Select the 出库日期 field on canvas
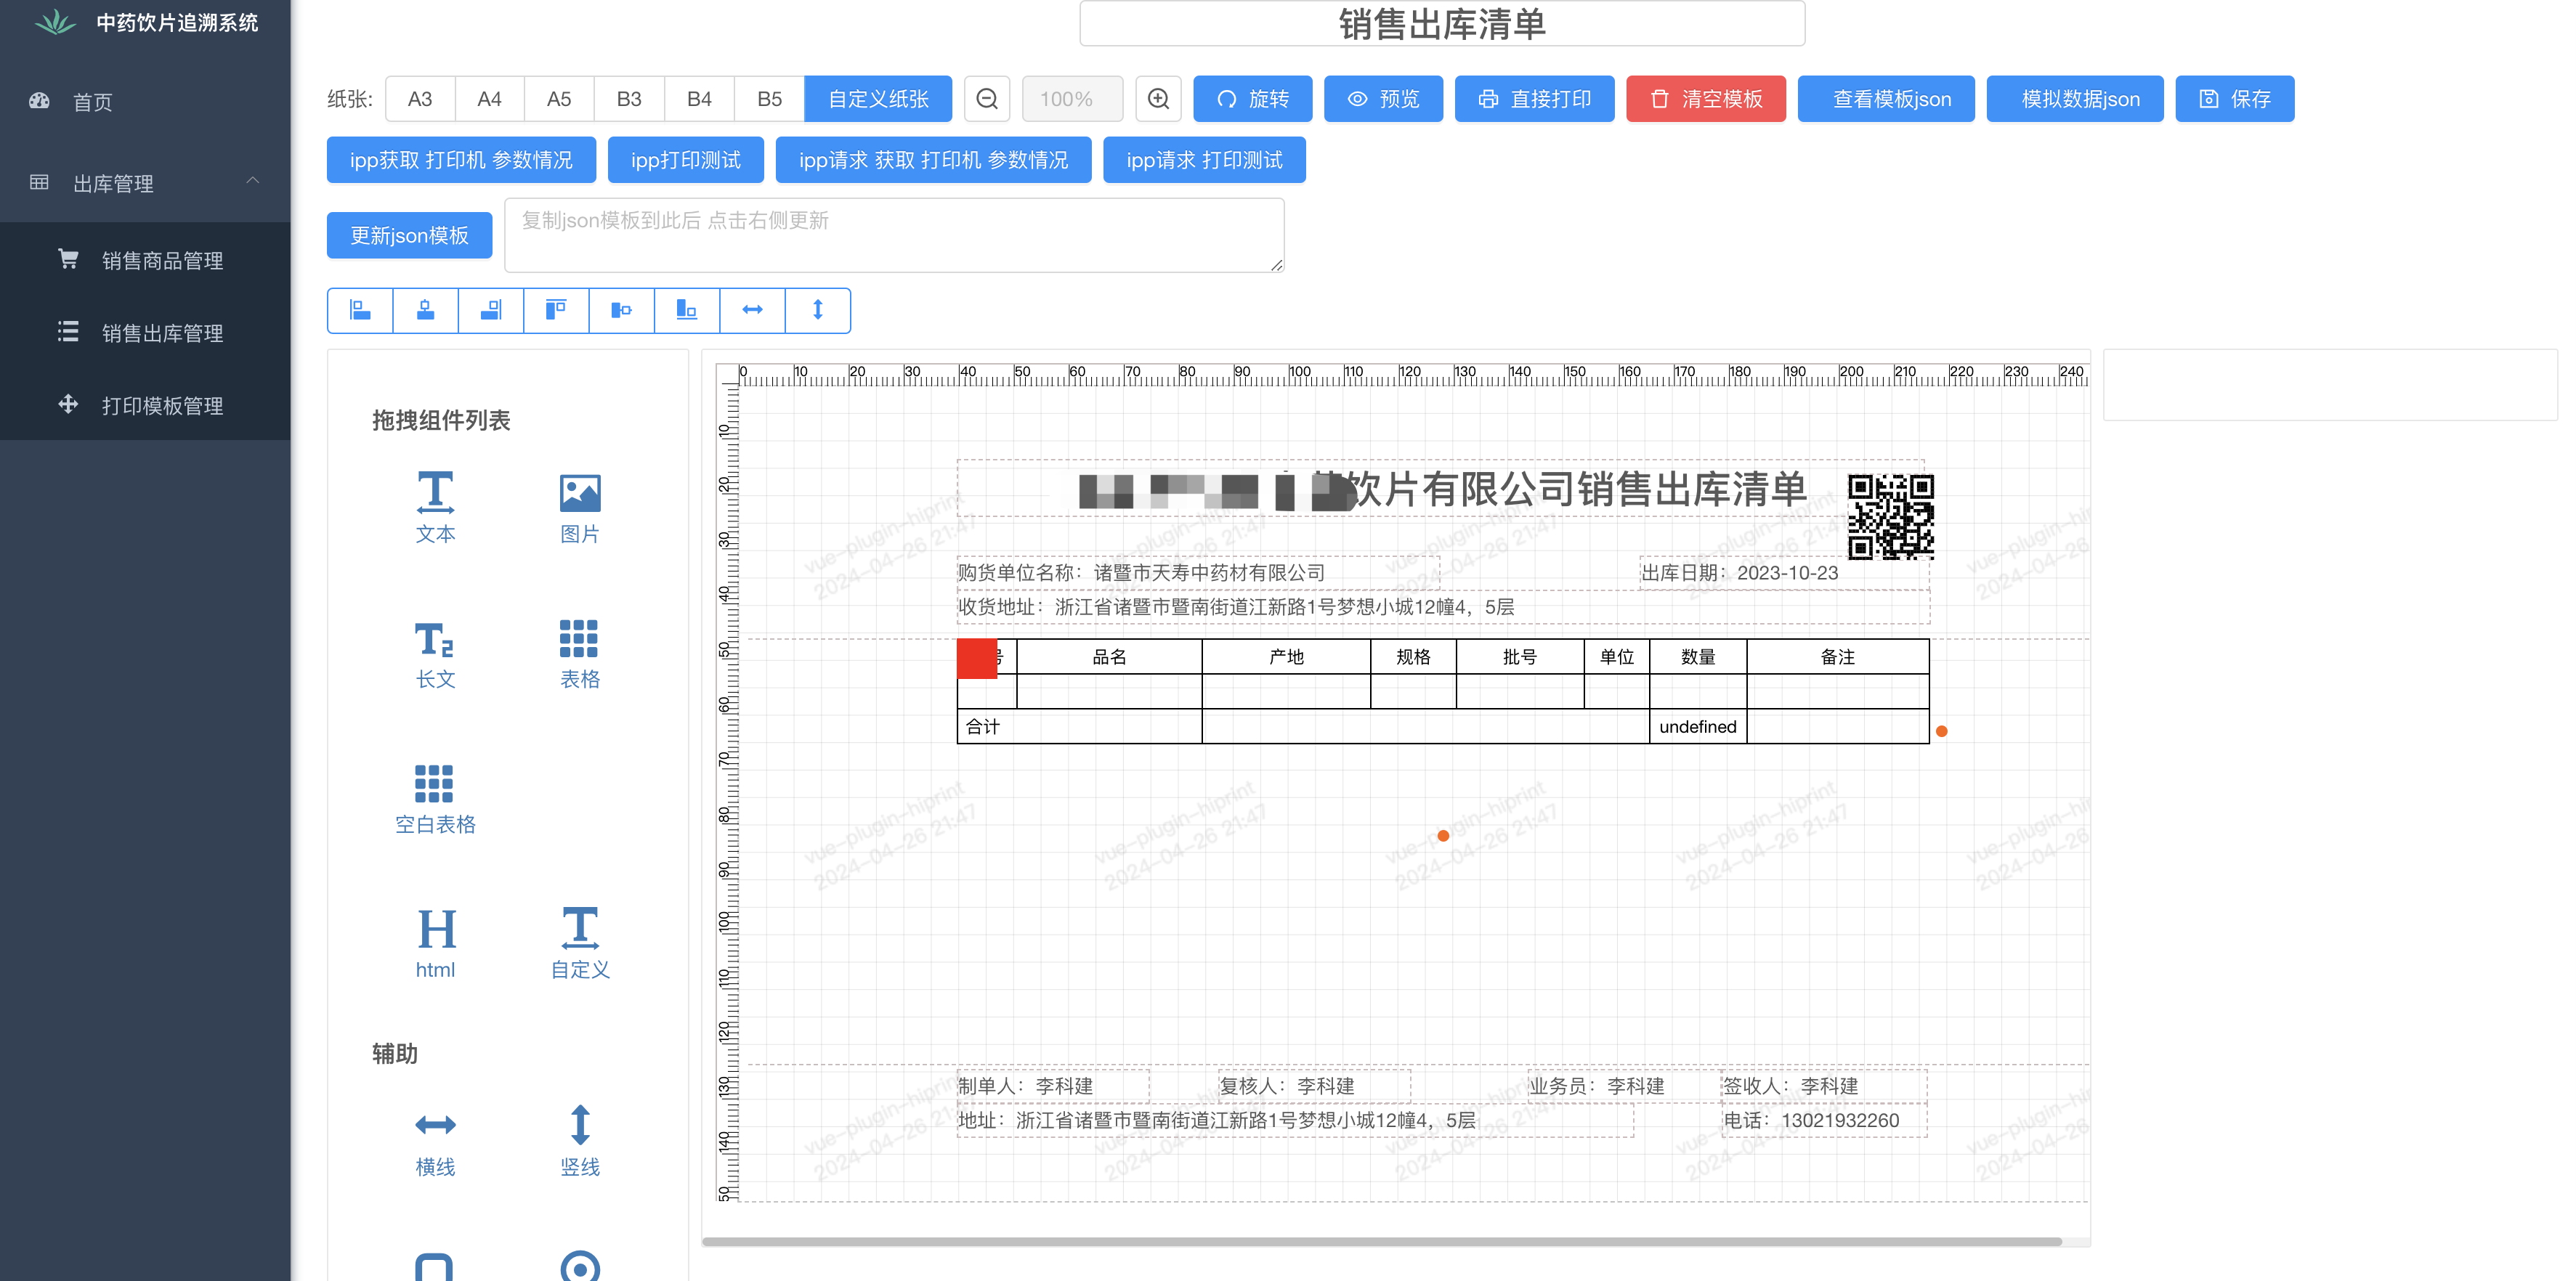Viewport: 2576px width, 1281px height. point(1784,572)
